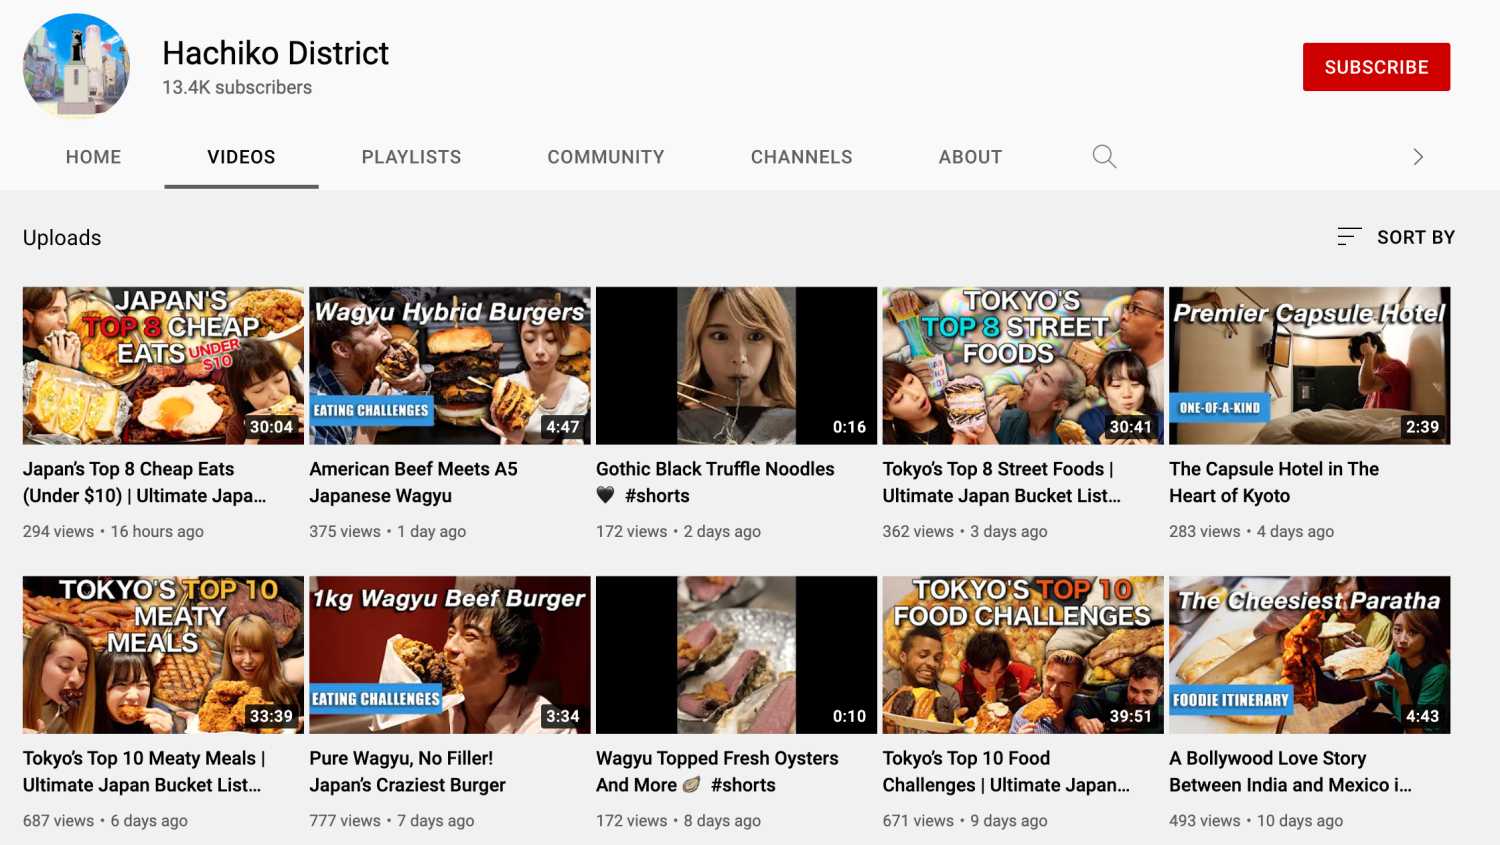
Task: Open Japan's Top 8 Cheap Eats thumbnail
Action: (x=163, y=366)
